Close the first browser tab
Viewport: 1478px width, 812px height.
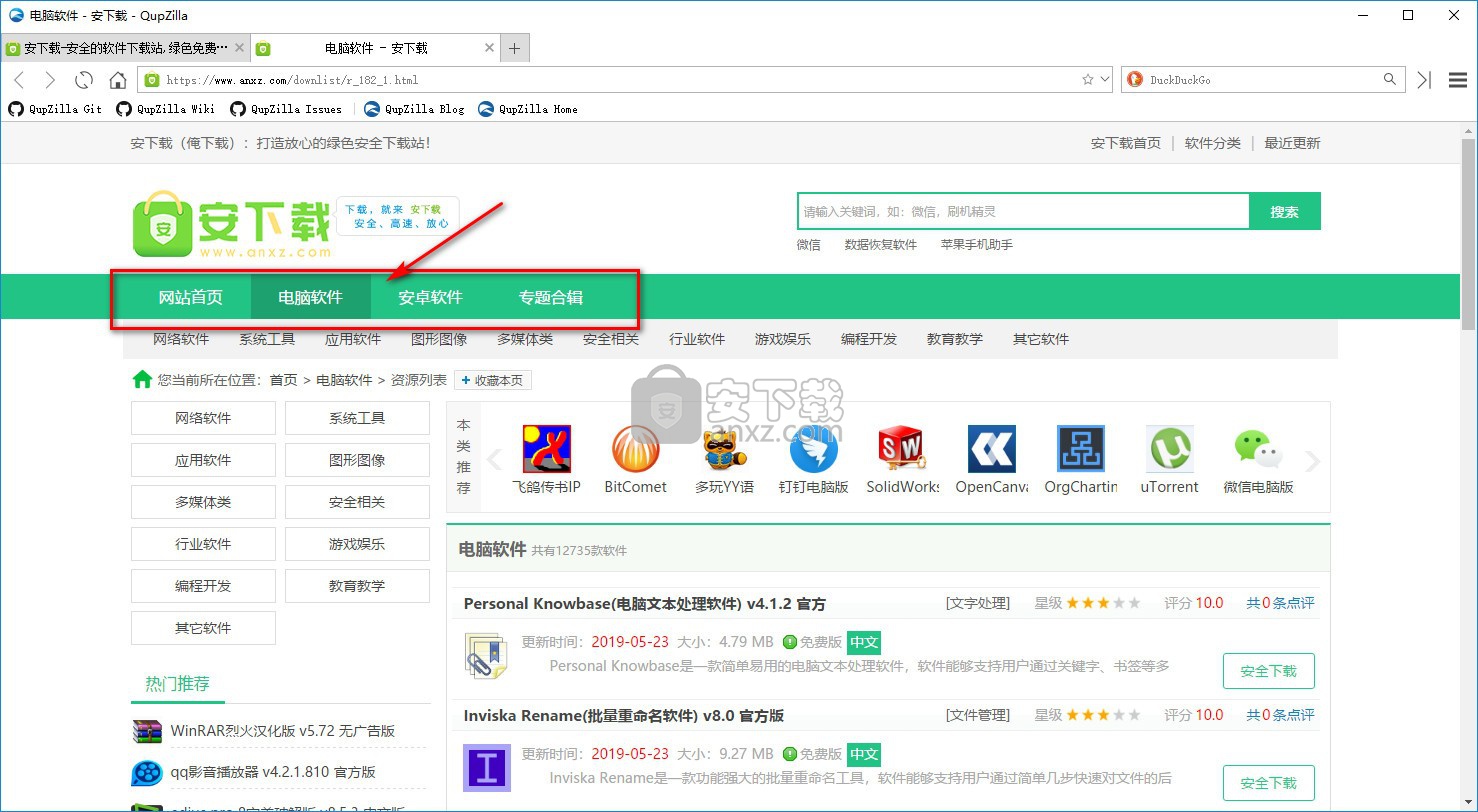coord(239,48)
